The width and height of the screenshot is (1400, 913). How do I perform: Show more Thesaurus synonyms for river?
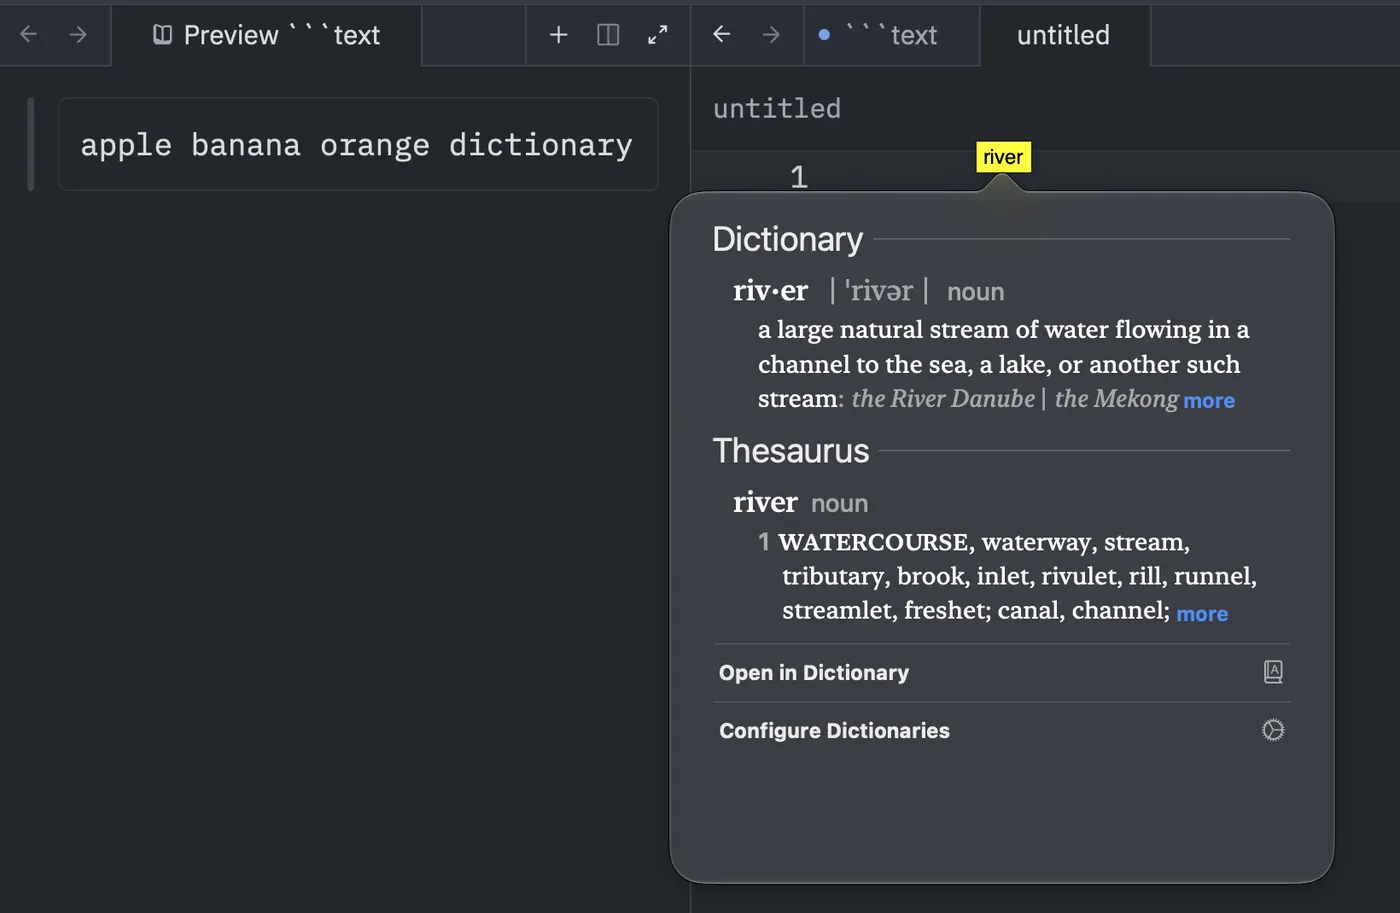point(1202,614)
